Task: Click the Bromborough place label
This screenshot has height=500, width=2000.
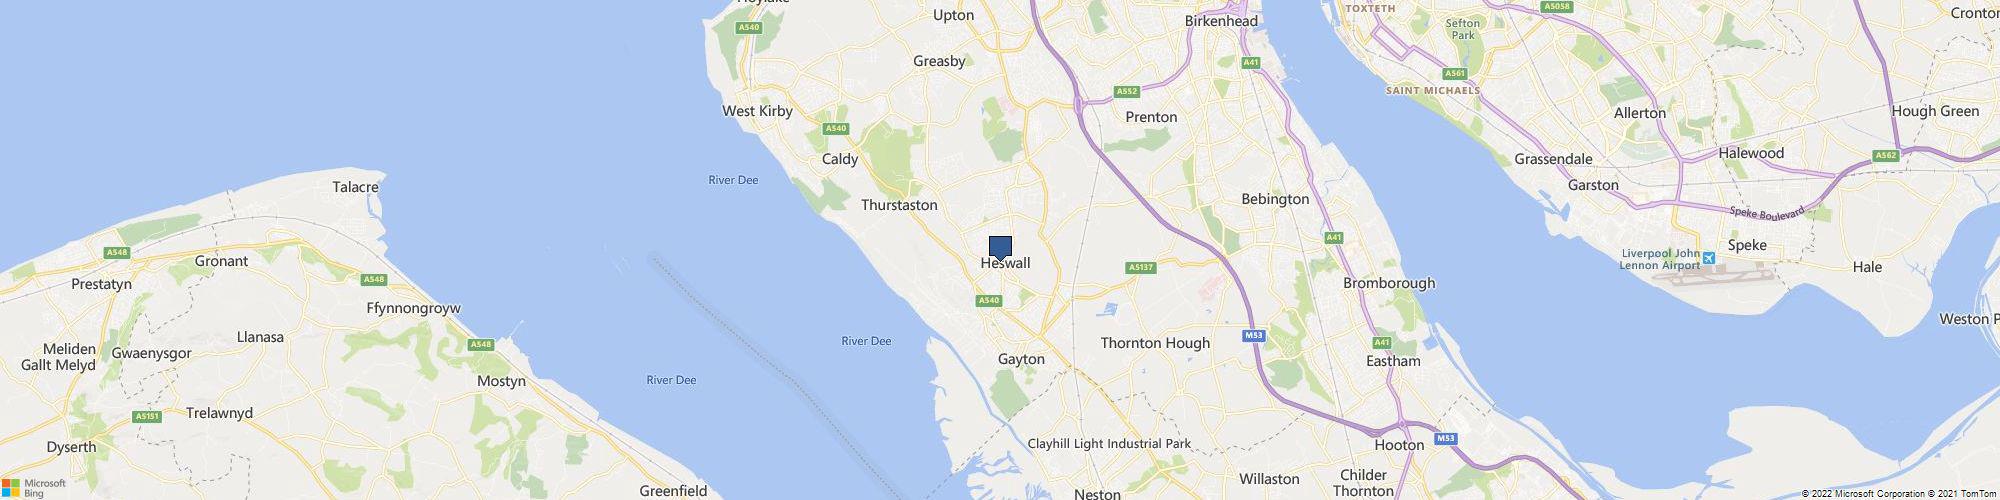Action: click(x=1389, y=283)
